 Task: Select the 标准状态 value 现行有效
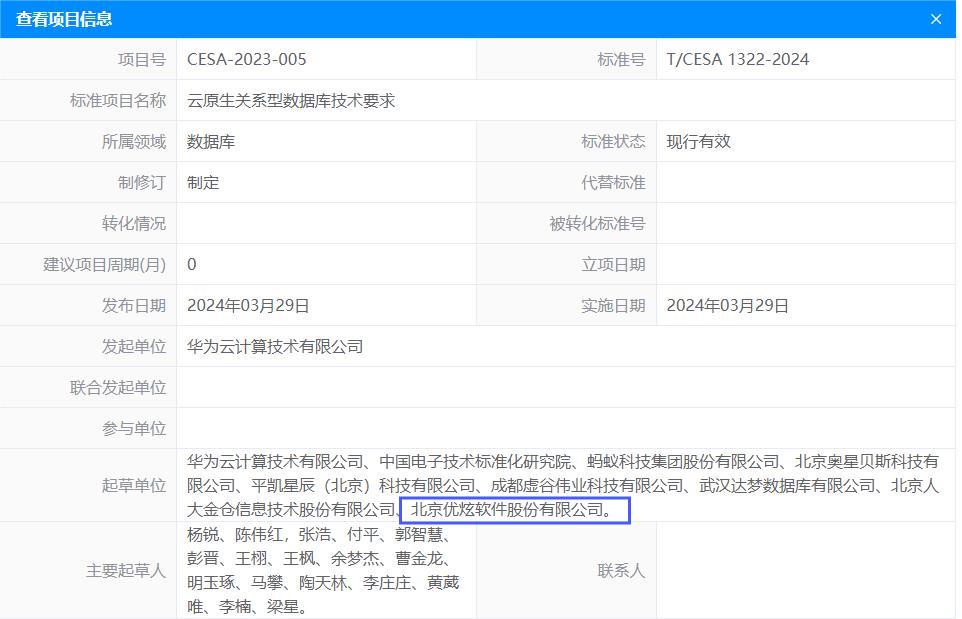[x=699, y=141]
